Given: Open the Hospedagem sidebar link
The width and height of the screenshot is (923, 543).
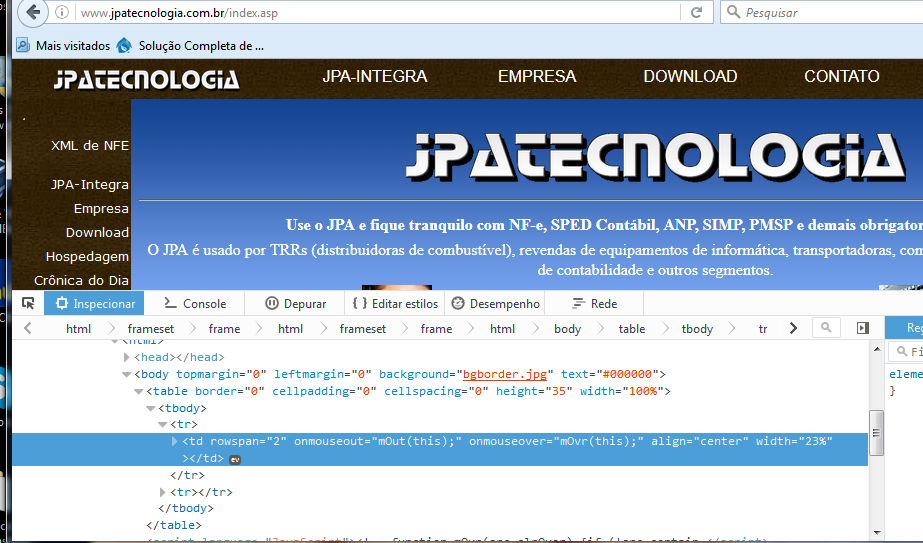Looking at the screenshot, I should (87, 257).
